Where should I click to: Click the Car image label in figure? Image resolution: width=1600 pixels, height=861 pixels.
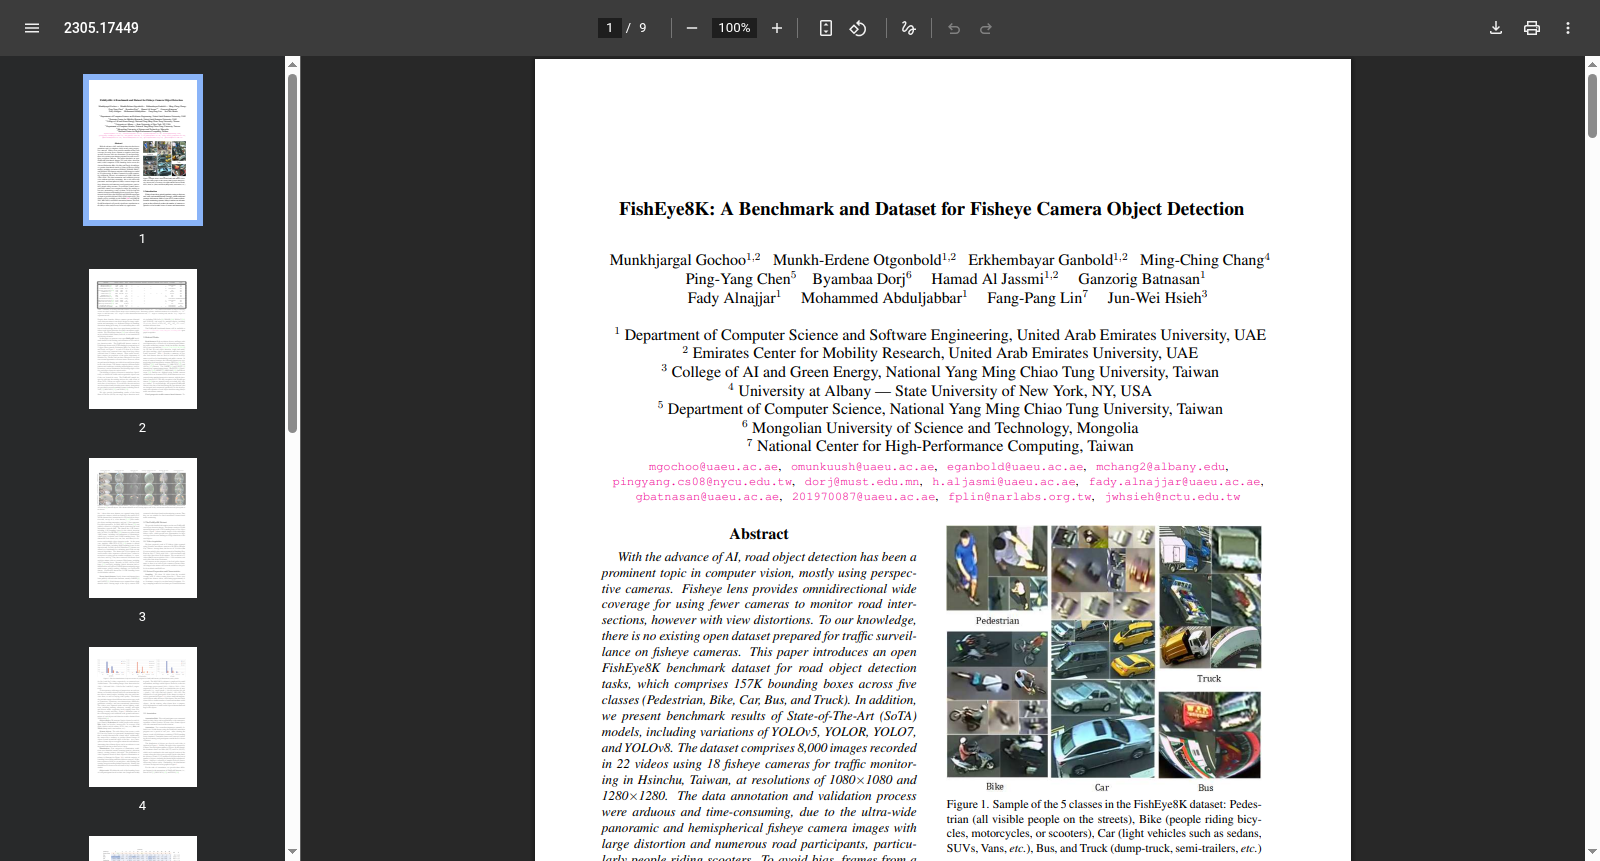pyautogui.click(x=1102, y=788)
